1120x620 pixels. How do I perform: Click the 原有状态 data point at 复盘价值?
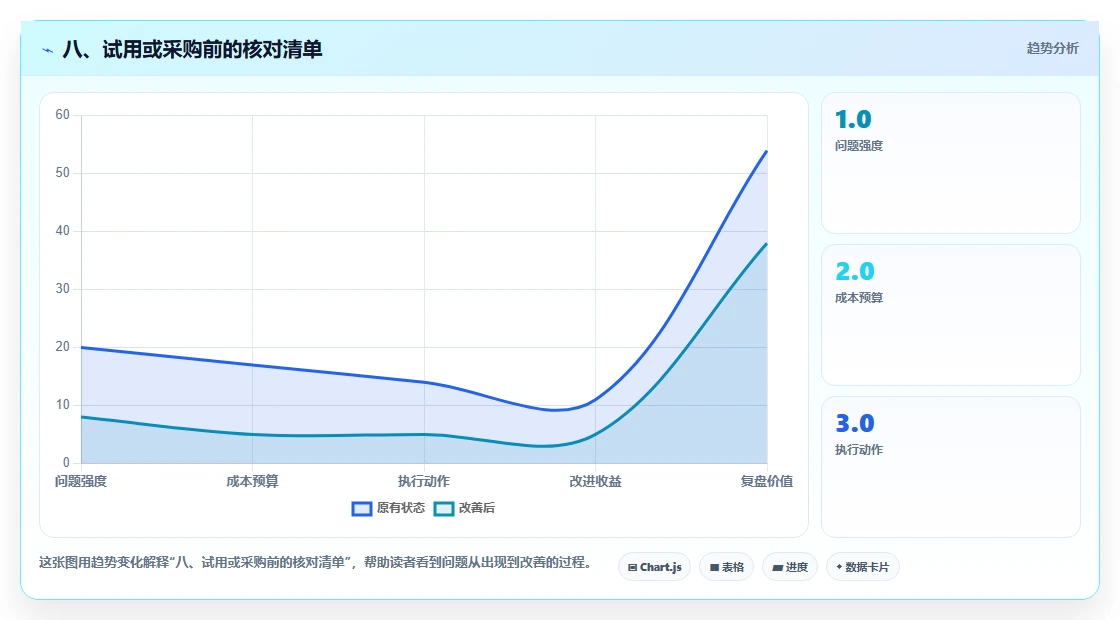click(x=766, y=151)
